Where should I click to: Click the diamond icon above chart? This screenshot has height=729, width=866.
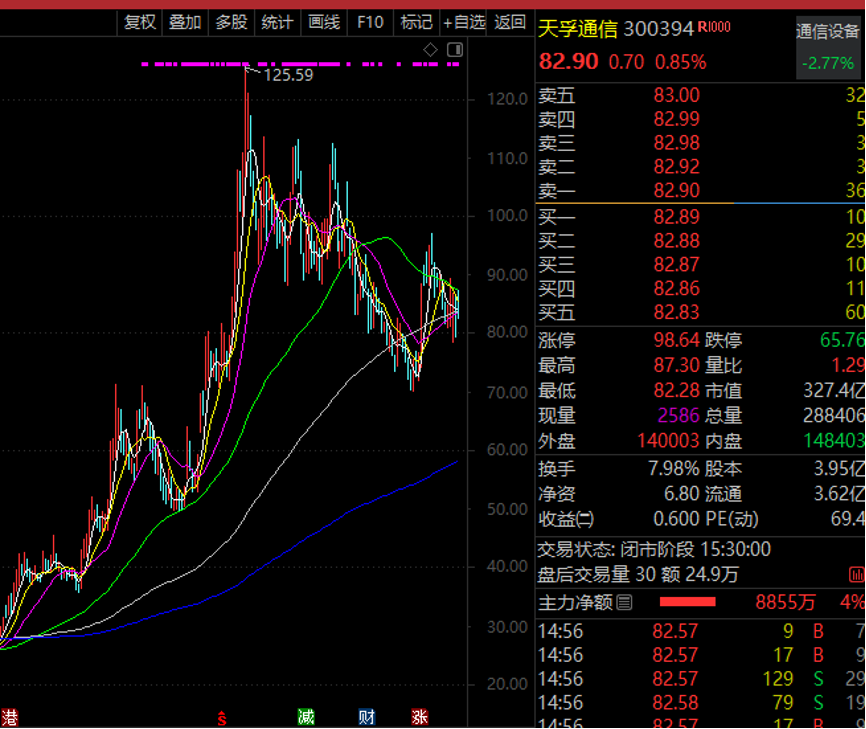tap(430, 50)
